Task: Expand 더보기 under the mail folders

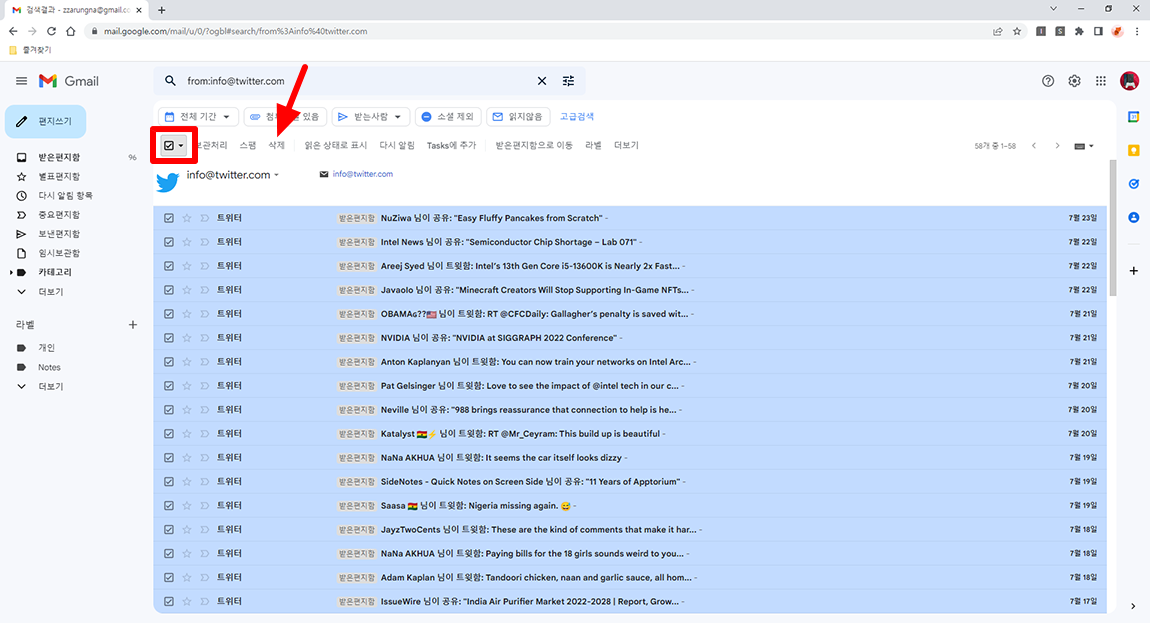Action: (50, 291)
